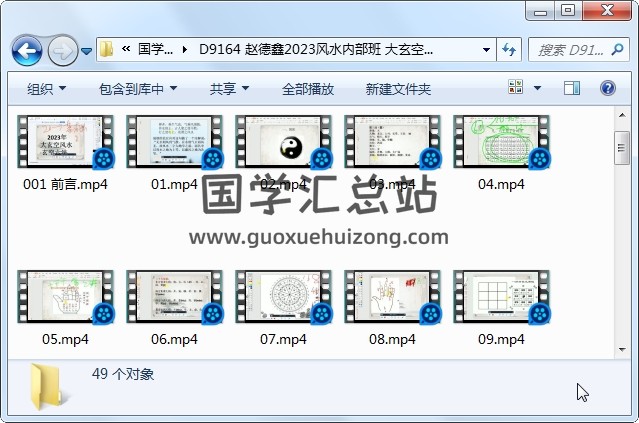Click the 49 个对象 status text
The image size is (639, 423).
123,374
